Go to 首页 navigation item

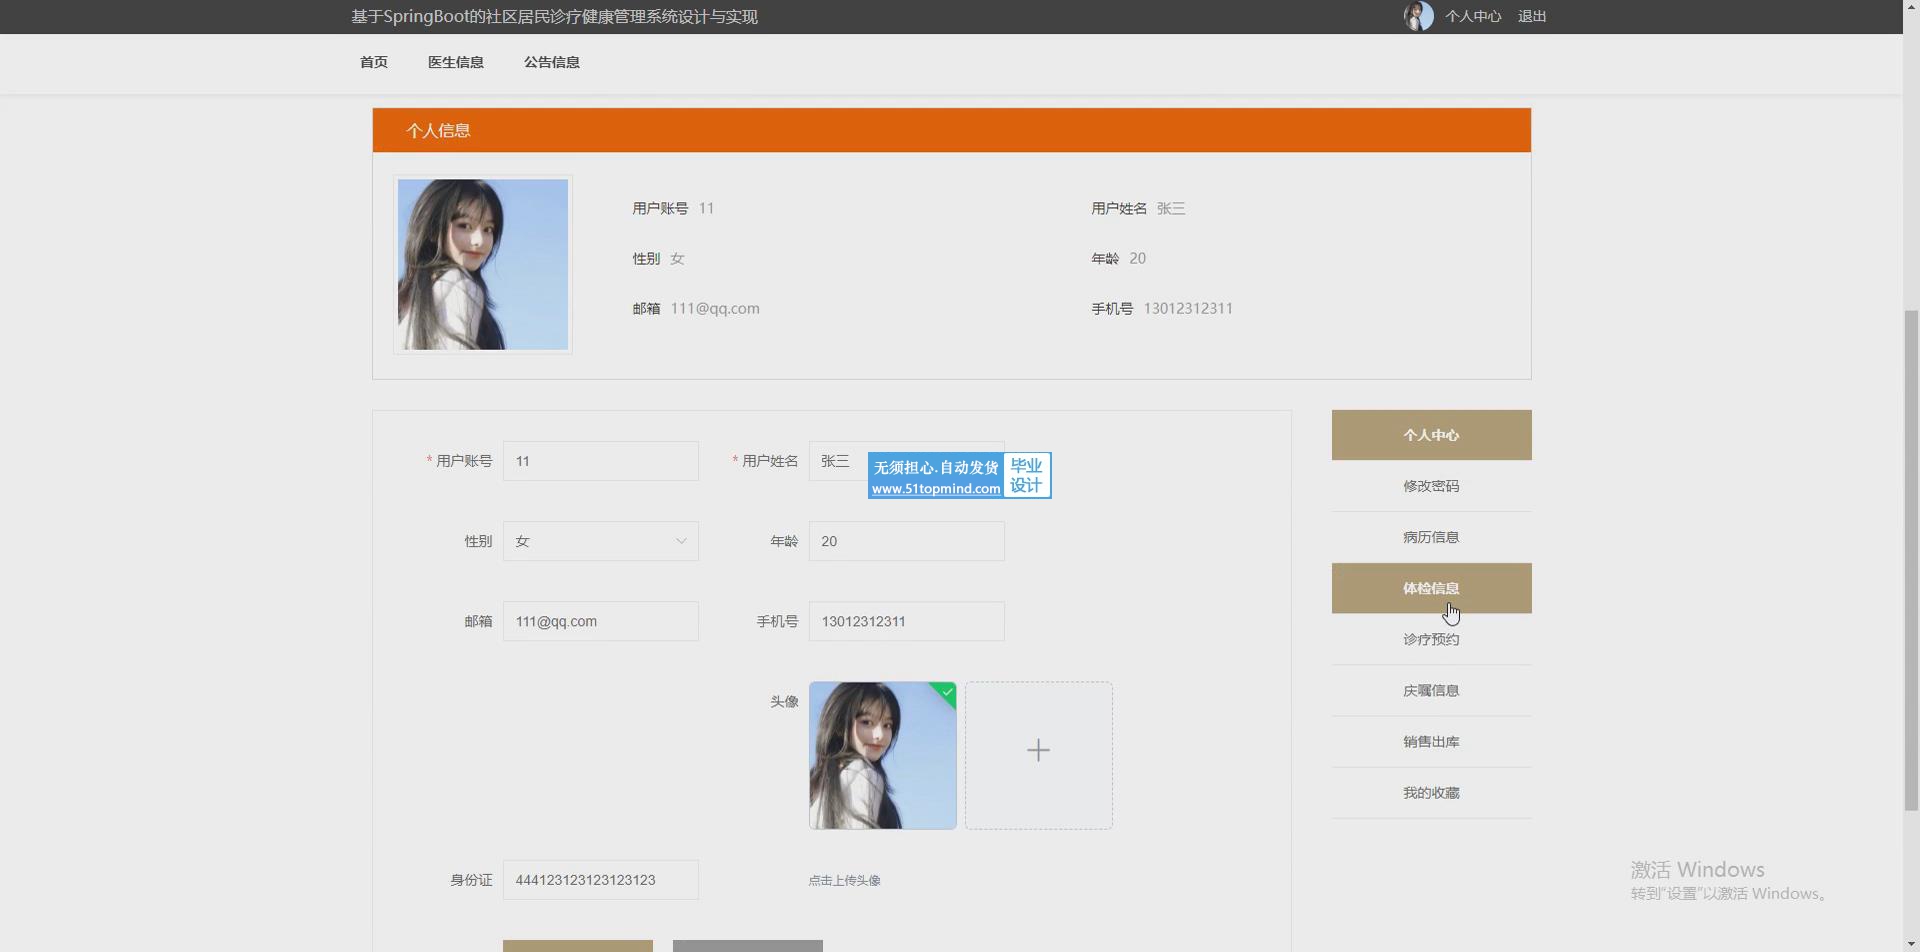point(374,62)
